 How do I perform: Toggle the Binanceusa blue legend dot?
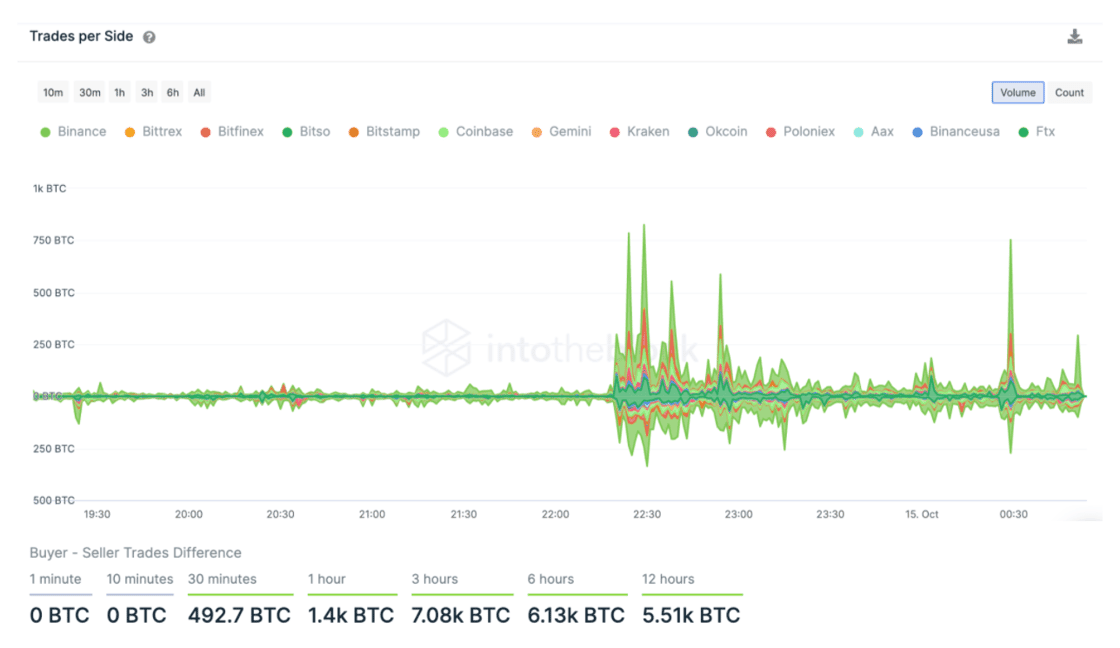click(917, 132)
